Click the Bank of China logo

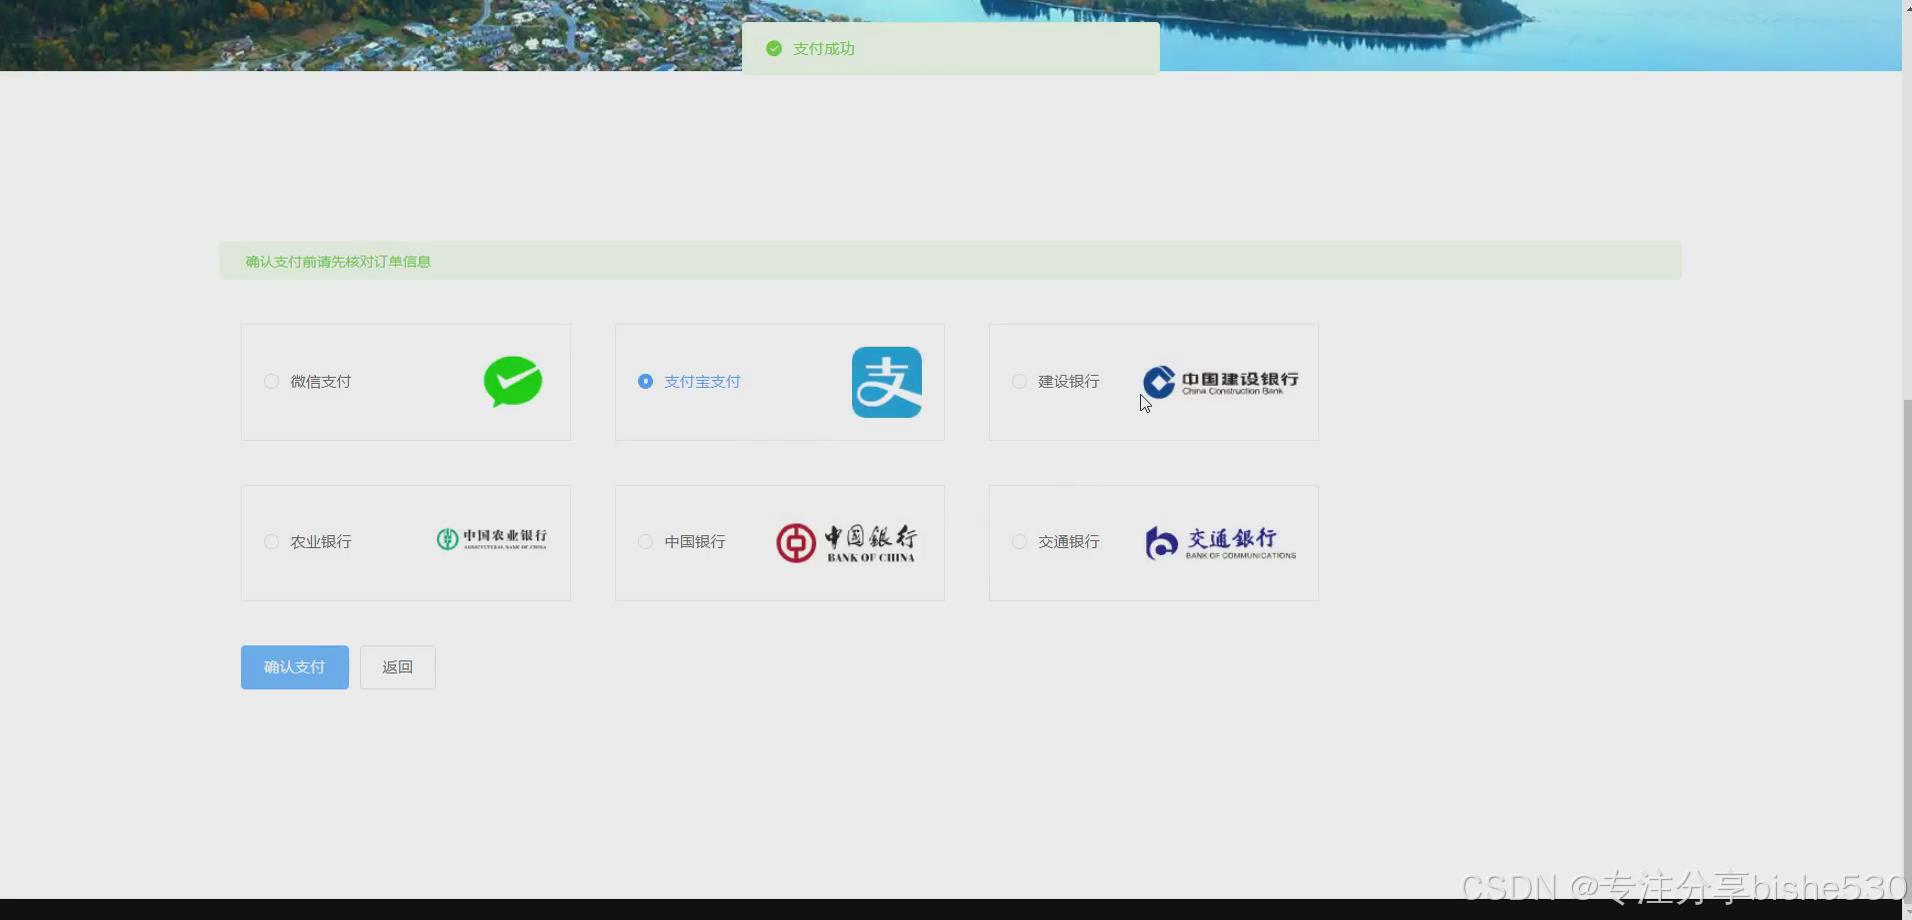tap(847, 541)
